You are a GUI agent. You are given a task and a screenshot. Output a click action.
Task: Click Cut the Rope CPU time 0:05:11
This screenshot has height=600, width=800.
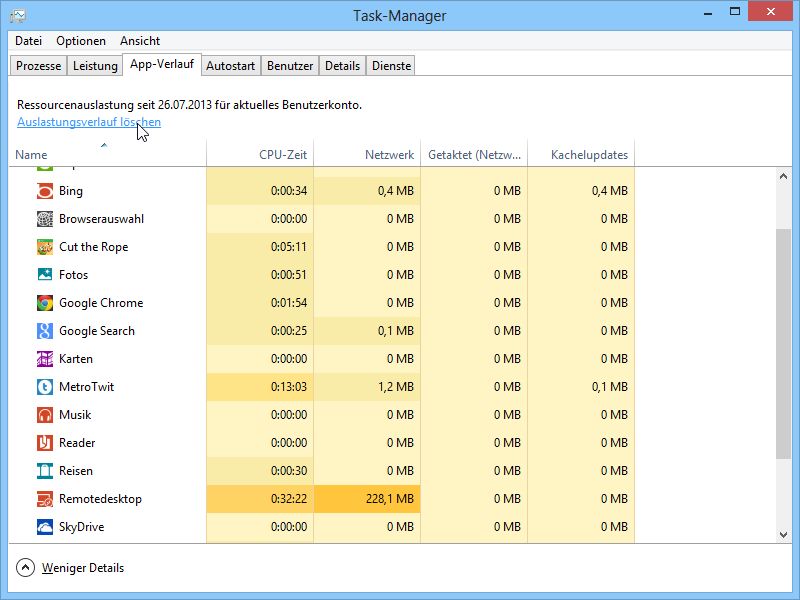coord(289,247)
